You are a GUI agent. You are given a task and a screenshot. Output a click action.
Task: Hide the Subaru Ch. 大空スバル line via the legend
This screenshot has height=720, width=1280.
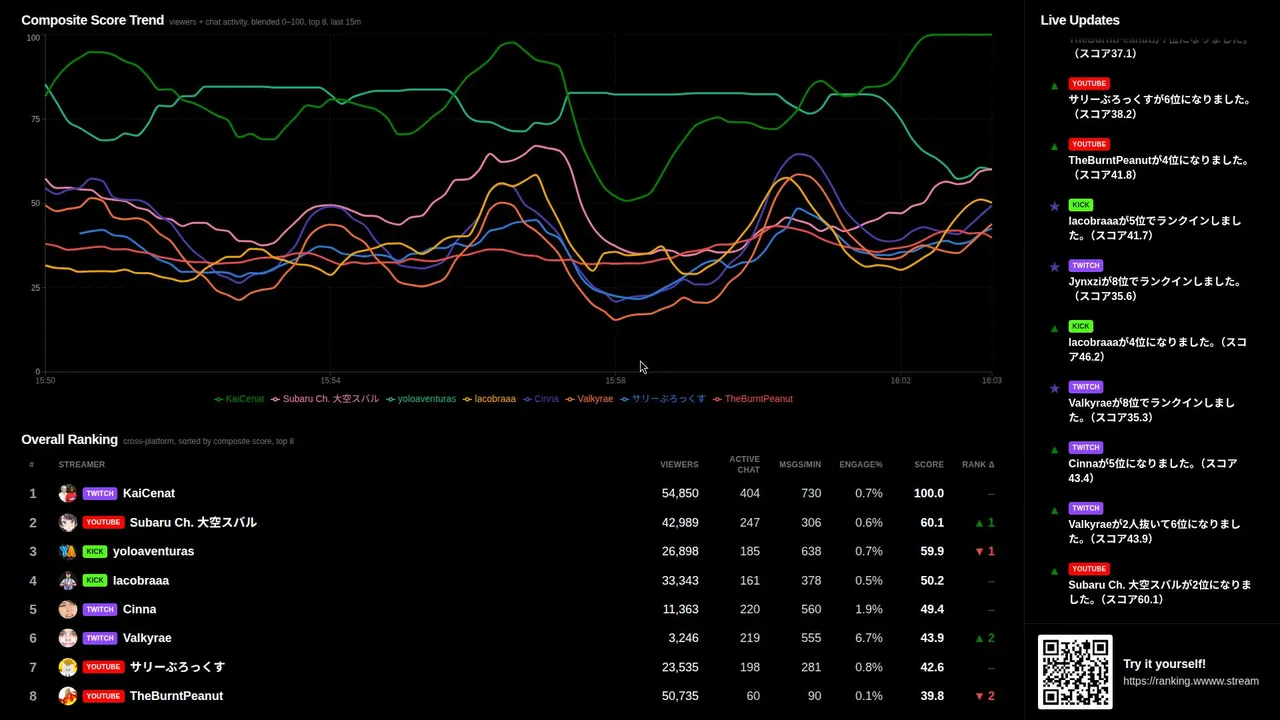[325, 399]
